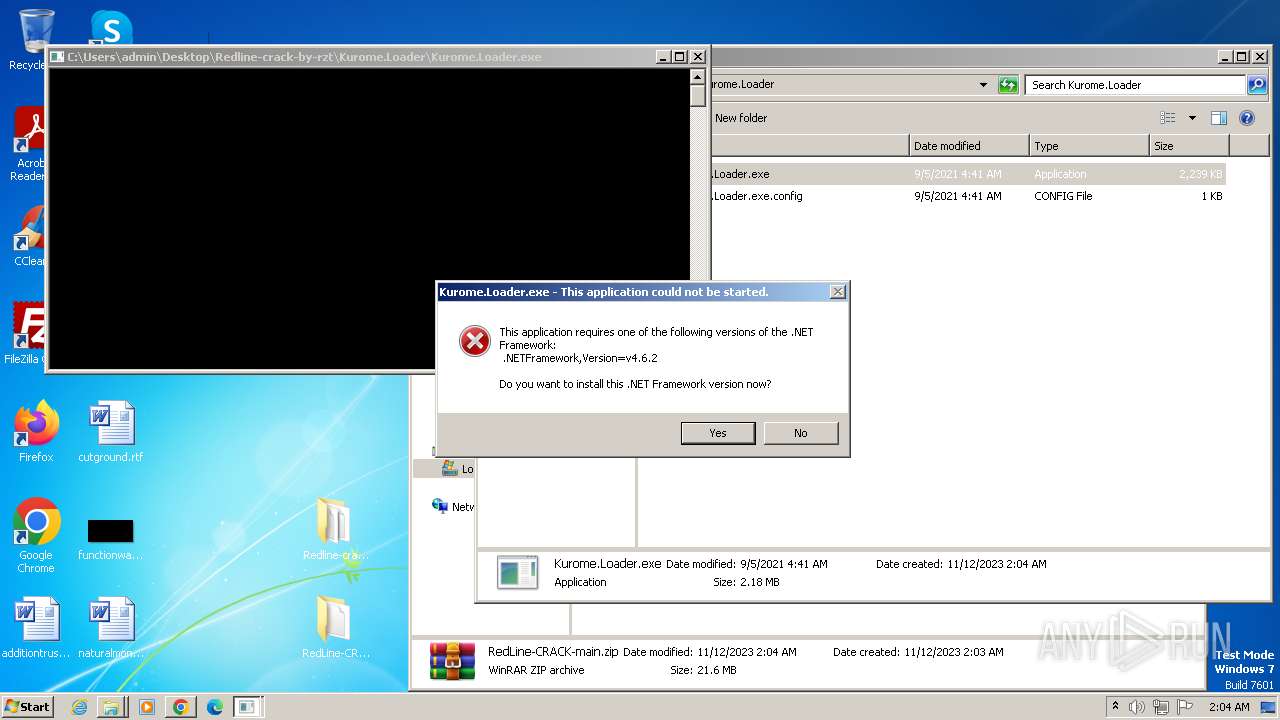Click Action Center flag tray icon
This screenshot has width=1280, height=720.
click(x=1185, y=707)
